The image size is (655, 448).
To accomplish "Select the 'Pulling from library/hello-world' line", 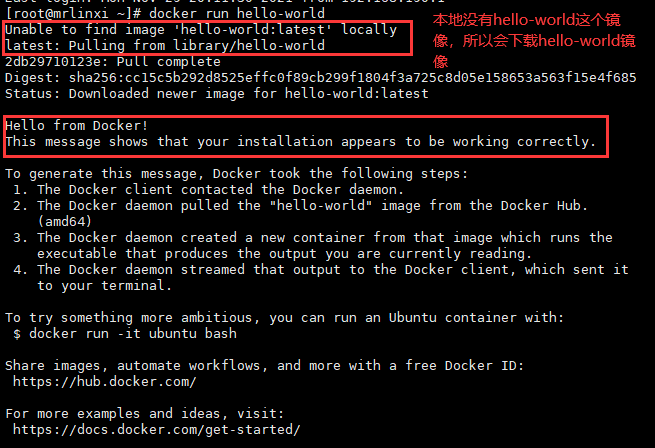I will pos(165,45).
